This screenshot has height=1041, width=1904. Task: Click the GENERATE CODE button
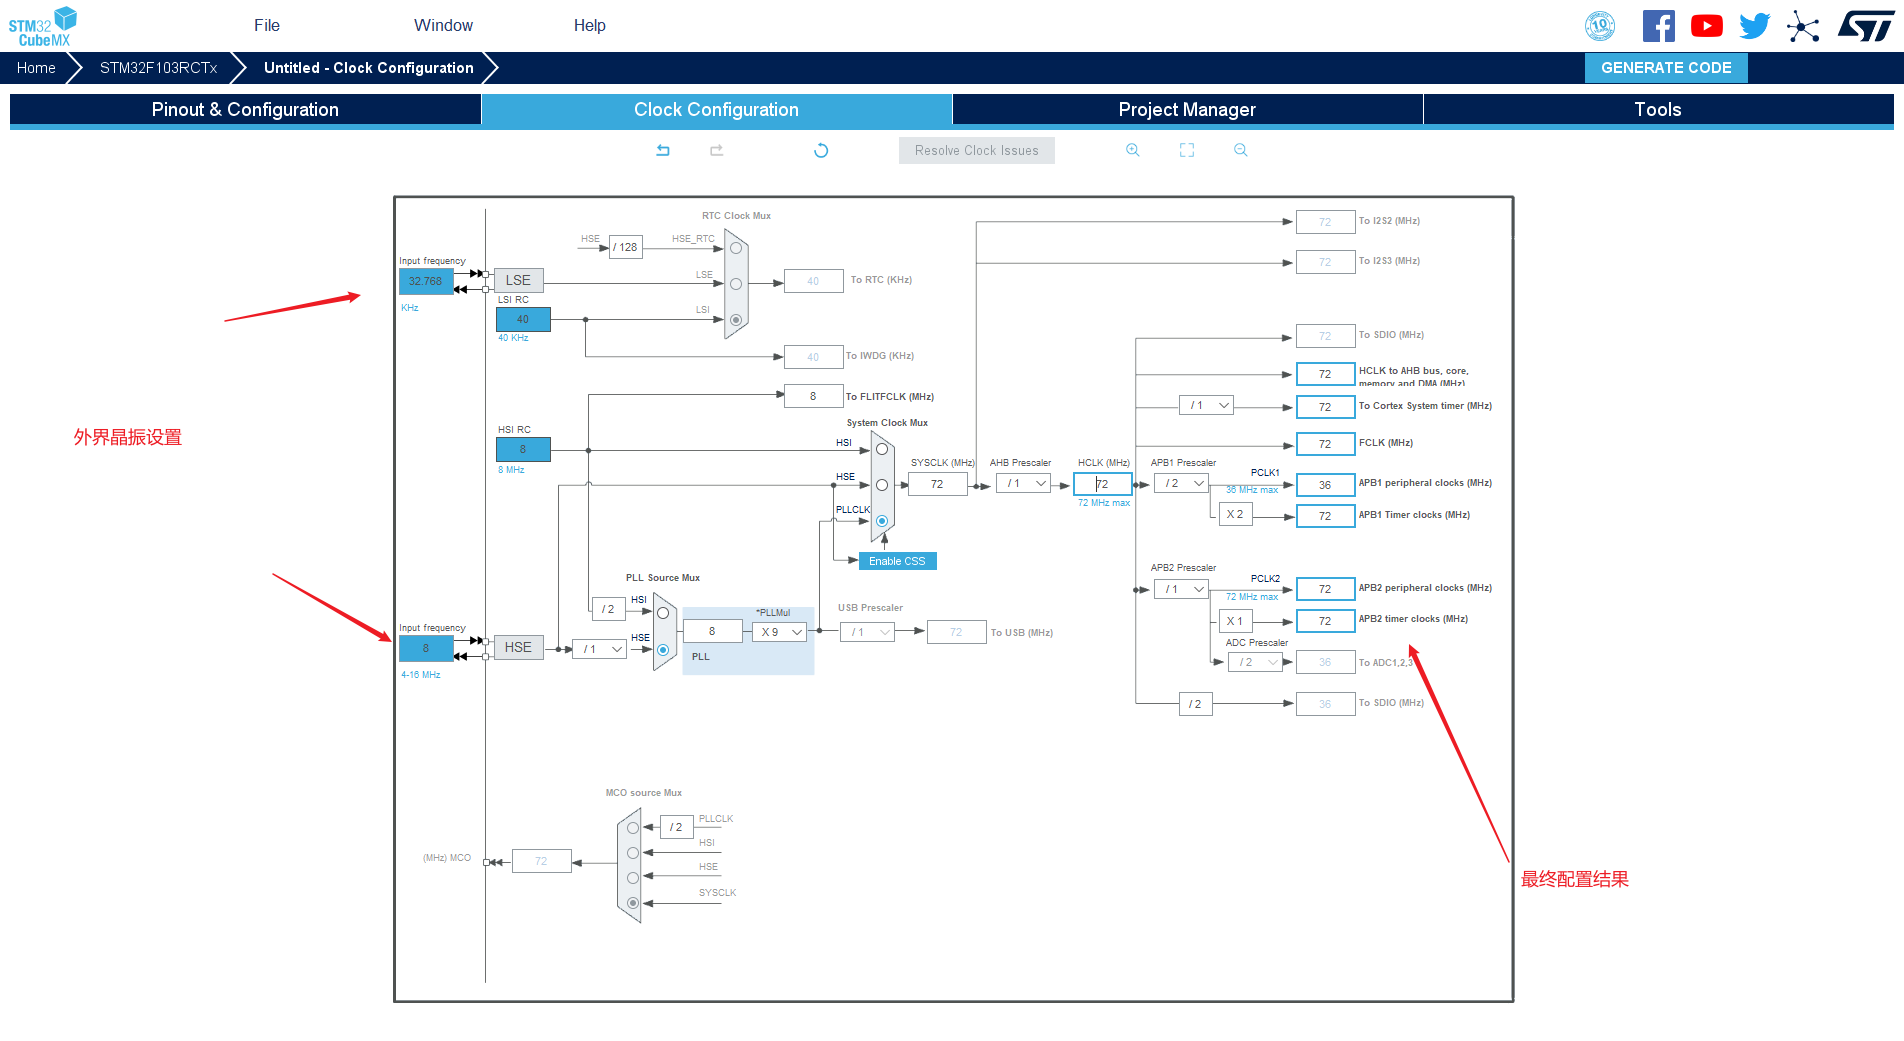click(x=1666, y=68)
